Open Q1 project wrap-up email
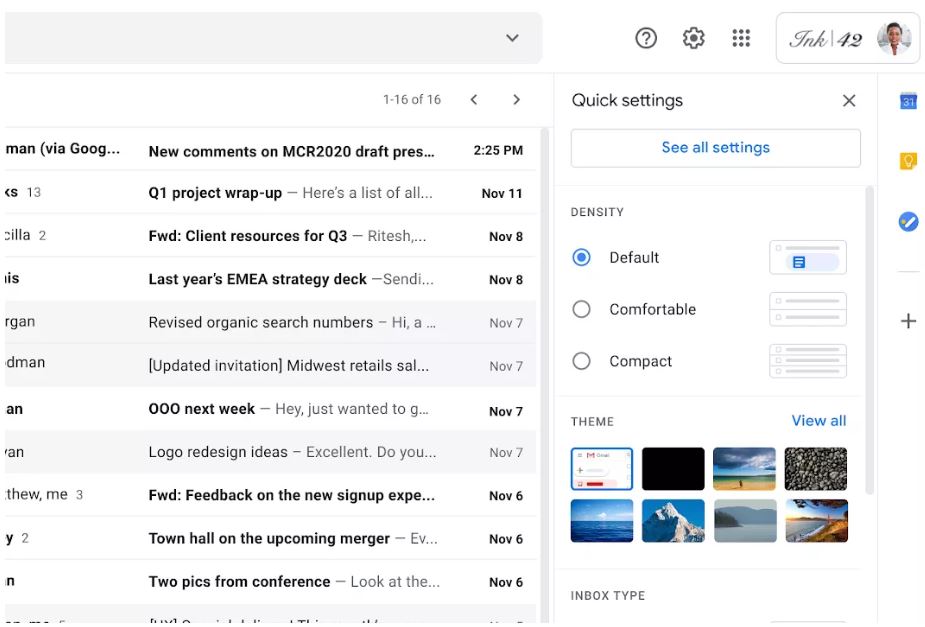Viewport: 925px width, 627px height. [x=270, y=193]
